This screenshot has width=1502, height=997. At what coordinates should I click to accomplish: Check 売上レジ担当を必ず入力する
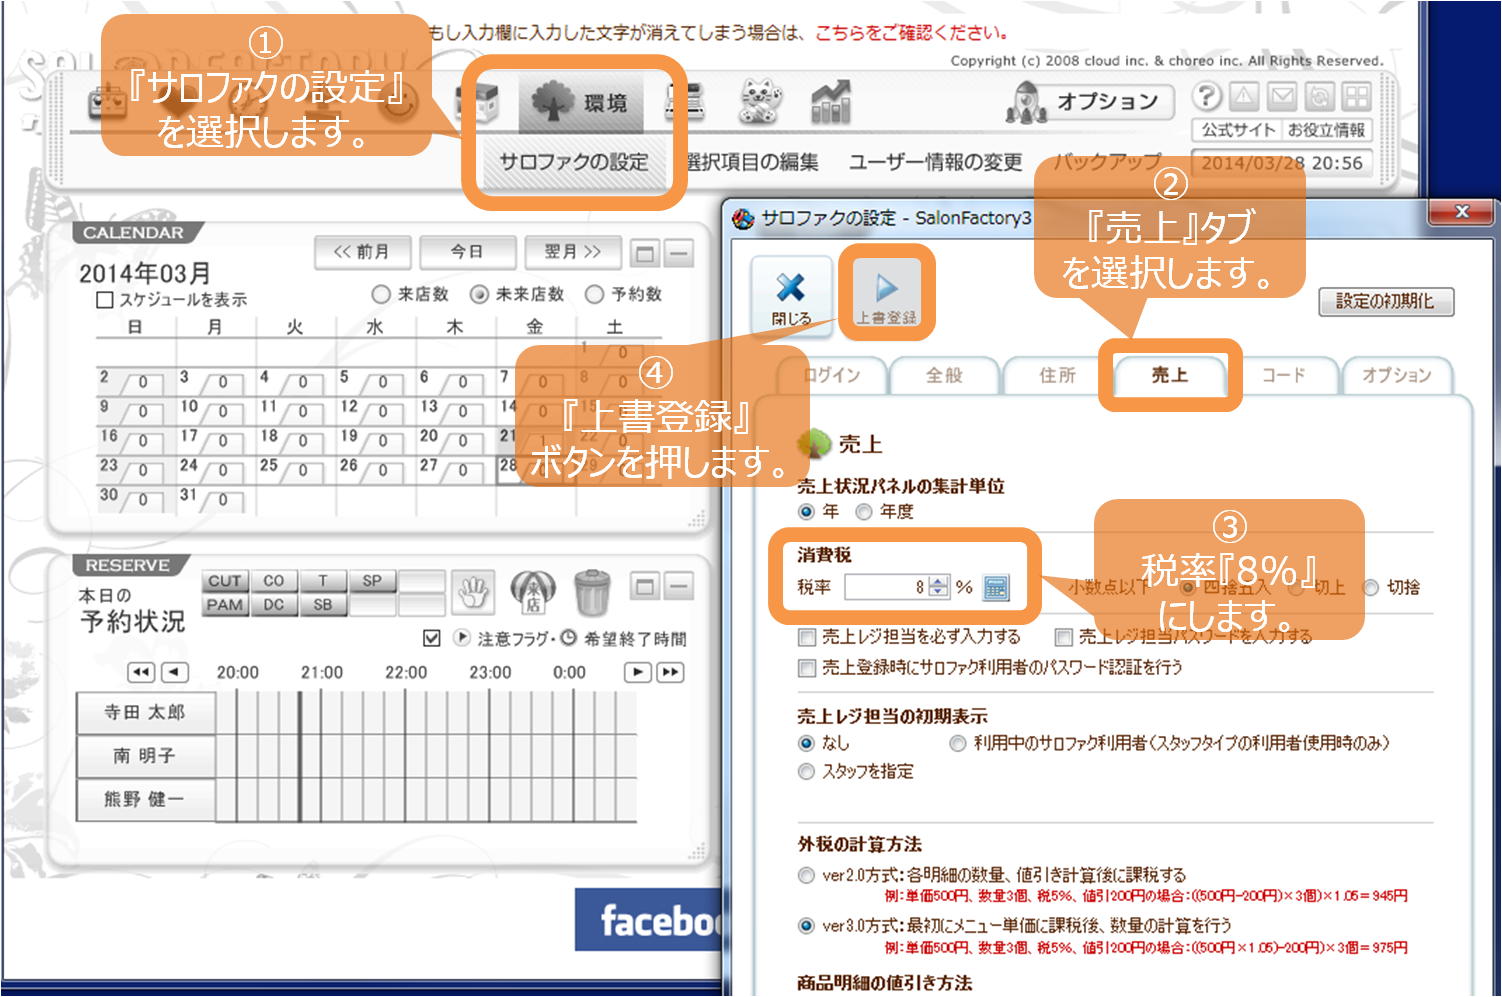point(806,637)
